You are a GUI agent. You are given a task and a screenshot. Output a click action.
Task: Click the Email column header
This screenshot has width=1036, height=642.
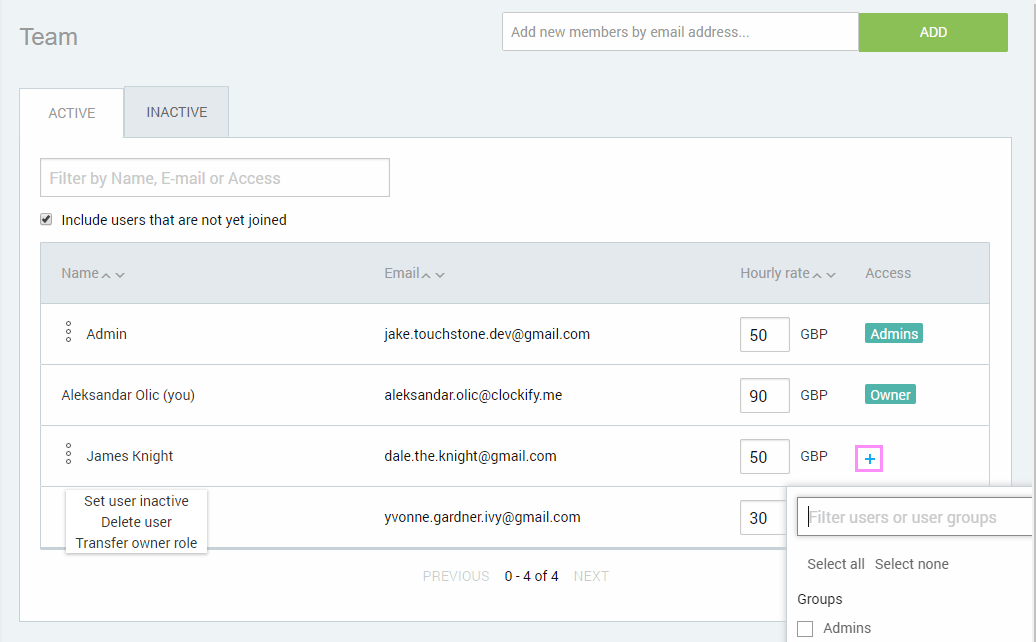(x=402, y=273)
